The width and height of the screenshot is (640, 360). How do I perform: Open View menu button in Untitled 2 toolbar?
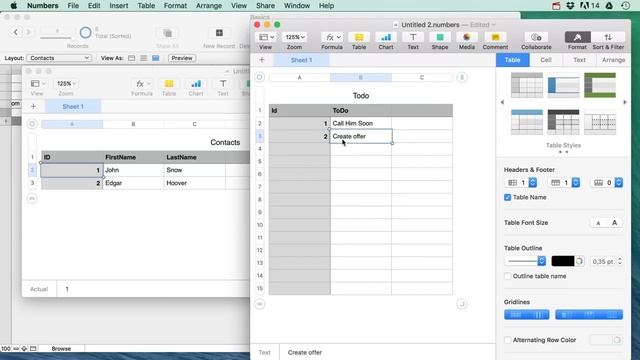pos(266,37)
